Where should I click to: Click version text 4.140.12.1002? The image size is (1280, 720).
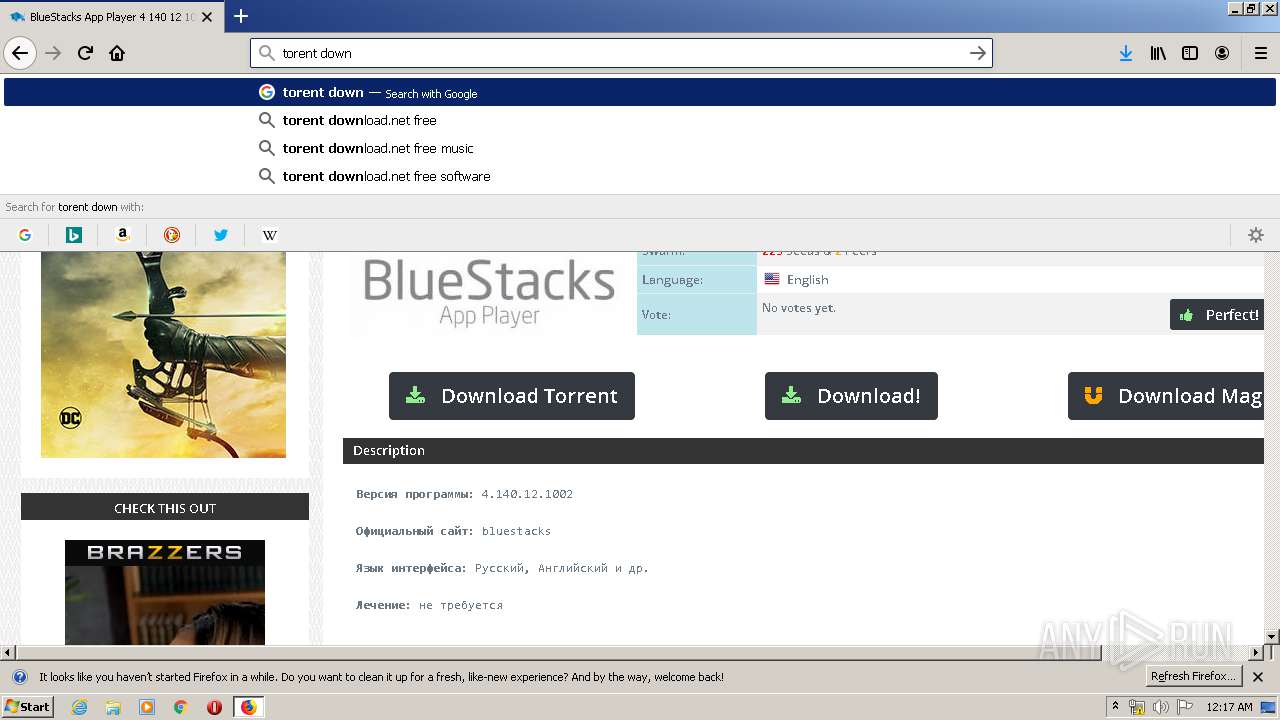[527, 494]
